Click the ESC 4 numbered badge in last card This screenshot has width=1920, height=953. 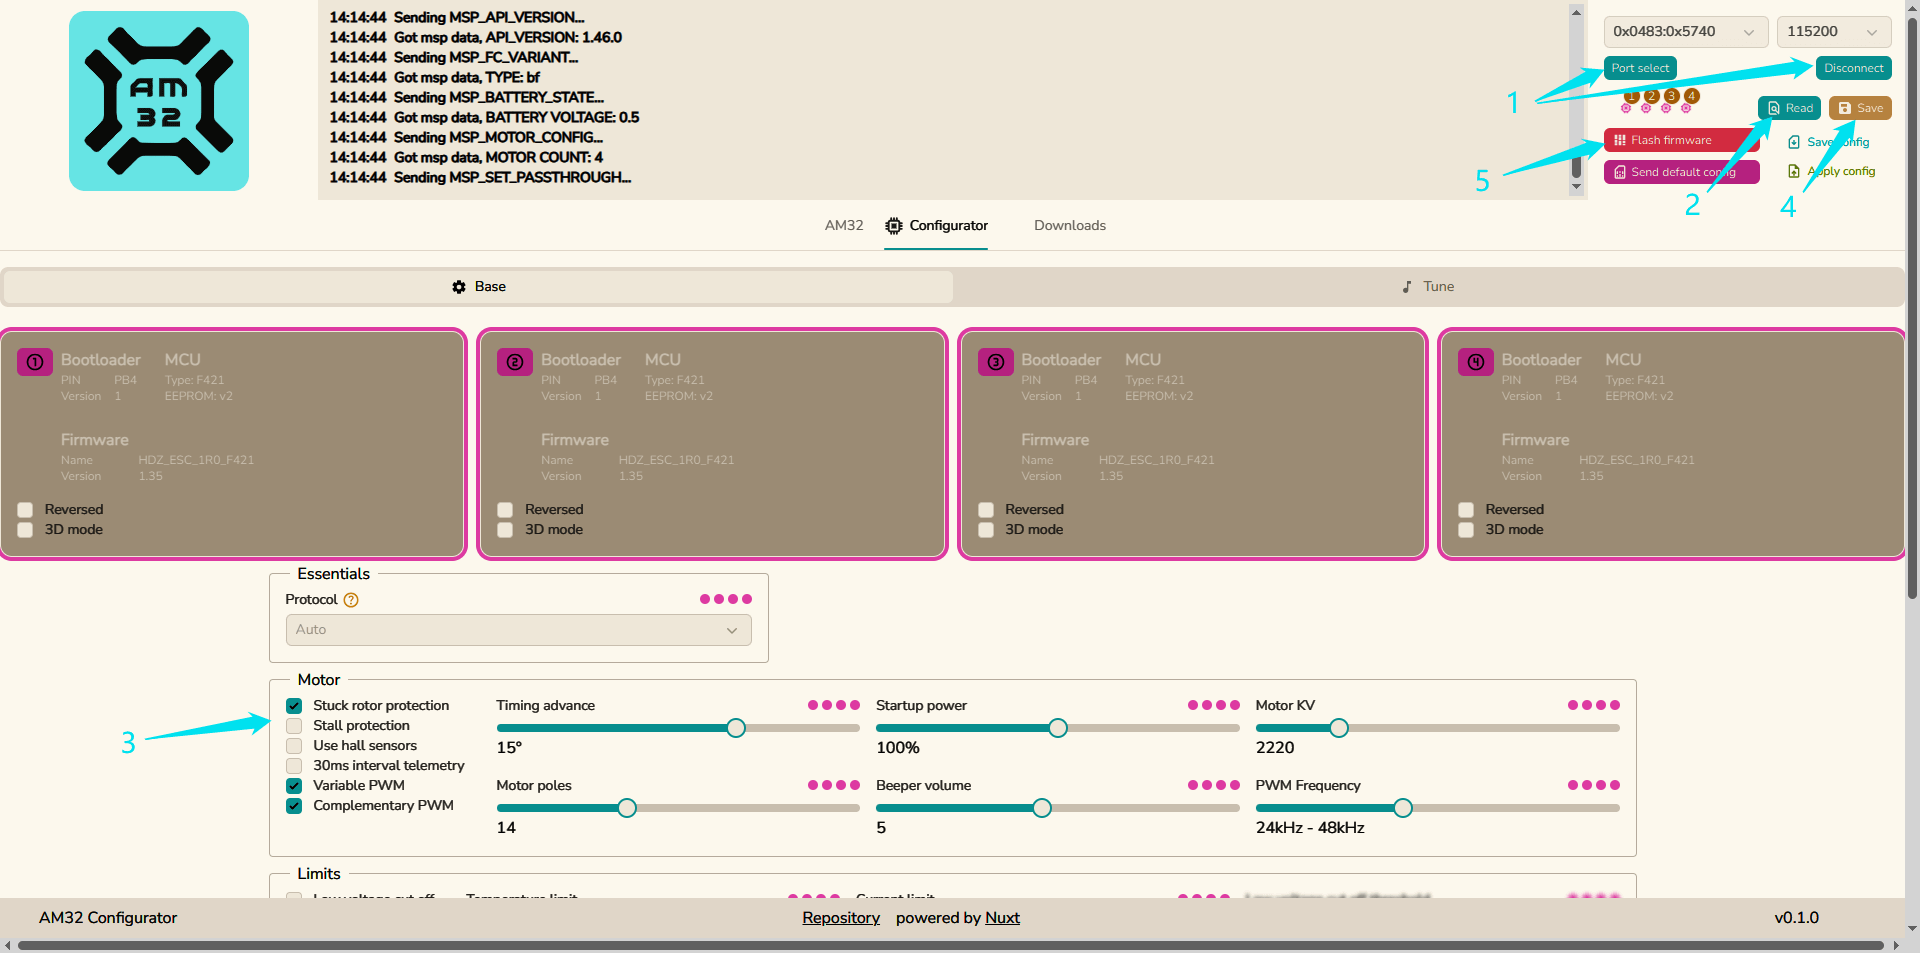pos(1475,362)
